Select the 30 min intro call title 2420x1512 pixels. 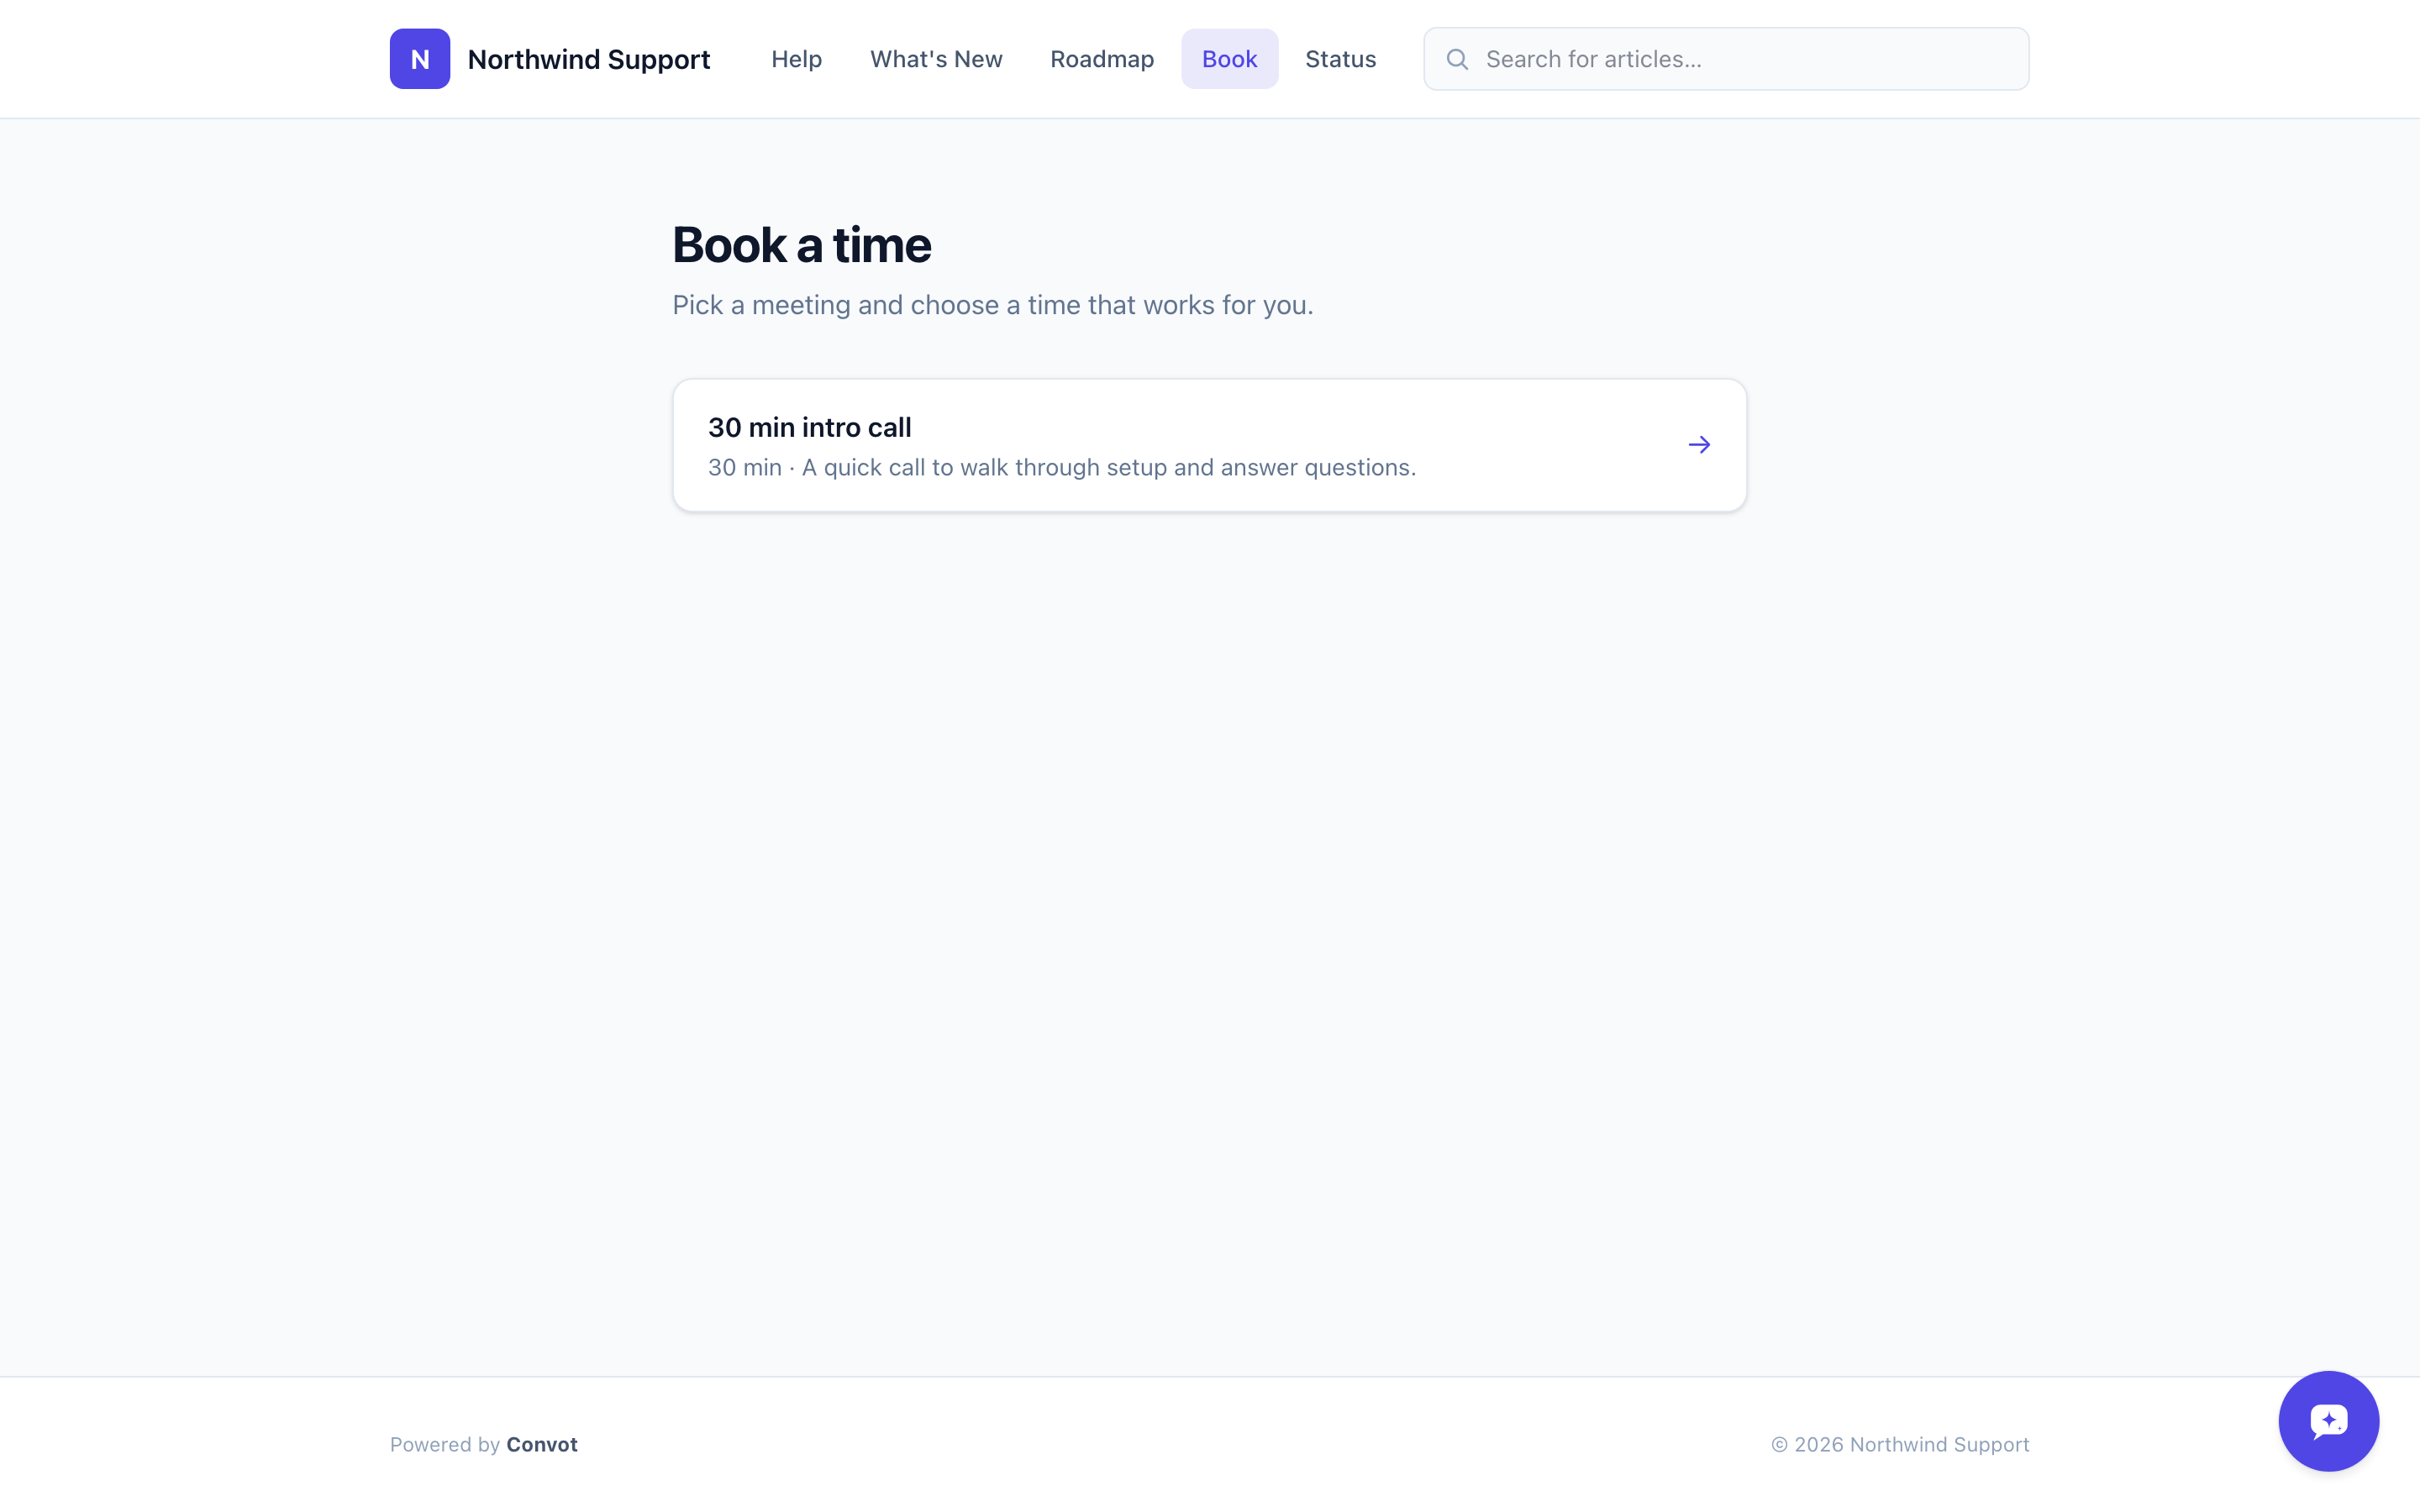click(x=810, y=427)
